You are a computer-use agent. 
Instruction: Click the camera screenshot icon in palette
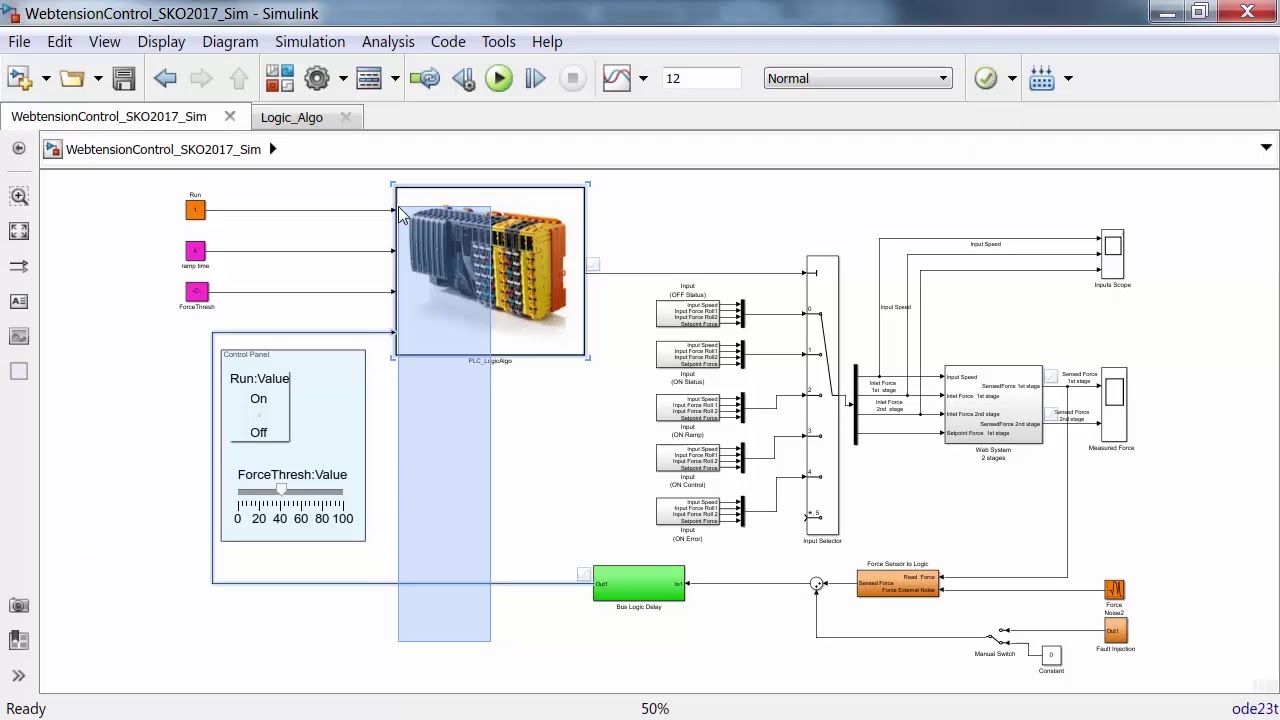tap(19, 605)
